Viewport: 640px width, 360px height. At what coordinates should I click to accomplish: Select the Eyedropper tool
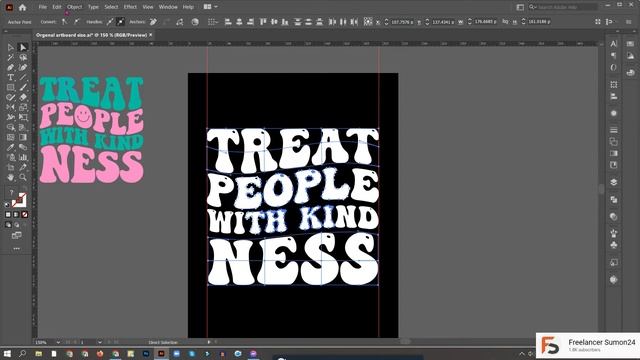tap(11, 147)
